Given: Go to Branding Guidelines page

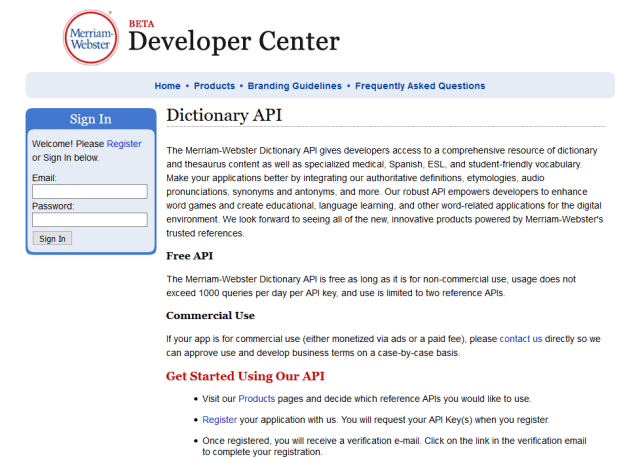Looking at the screenshot, I should click(x=294, y=86).
